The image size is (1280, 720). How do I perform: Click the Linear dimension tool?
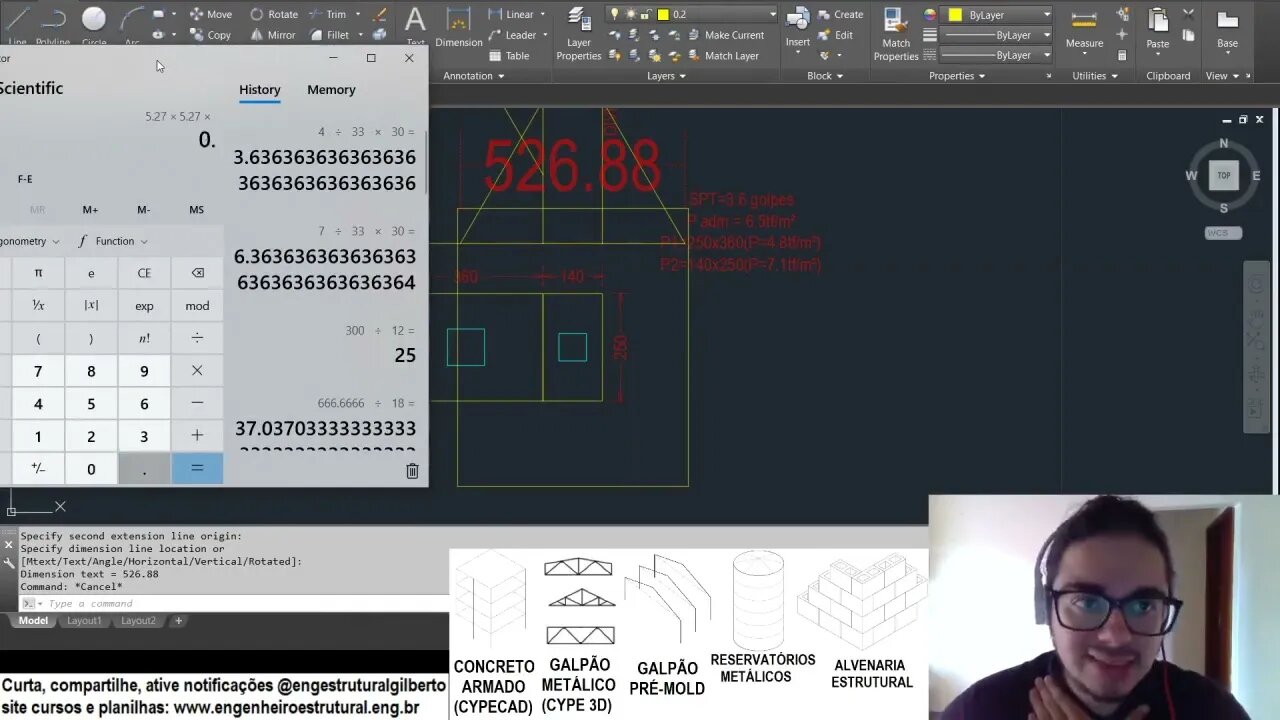(511, 14)
